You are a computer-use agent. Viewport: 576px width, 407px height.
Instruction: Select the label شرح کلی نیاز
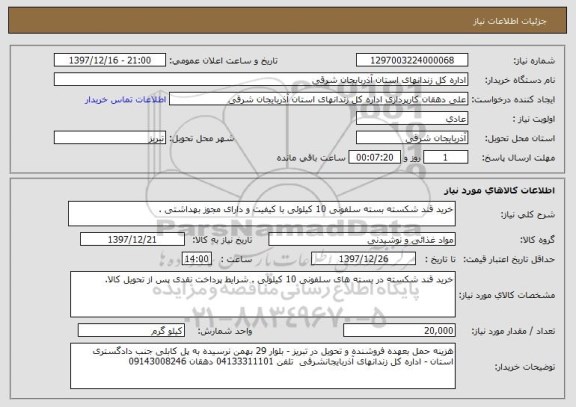528,215
